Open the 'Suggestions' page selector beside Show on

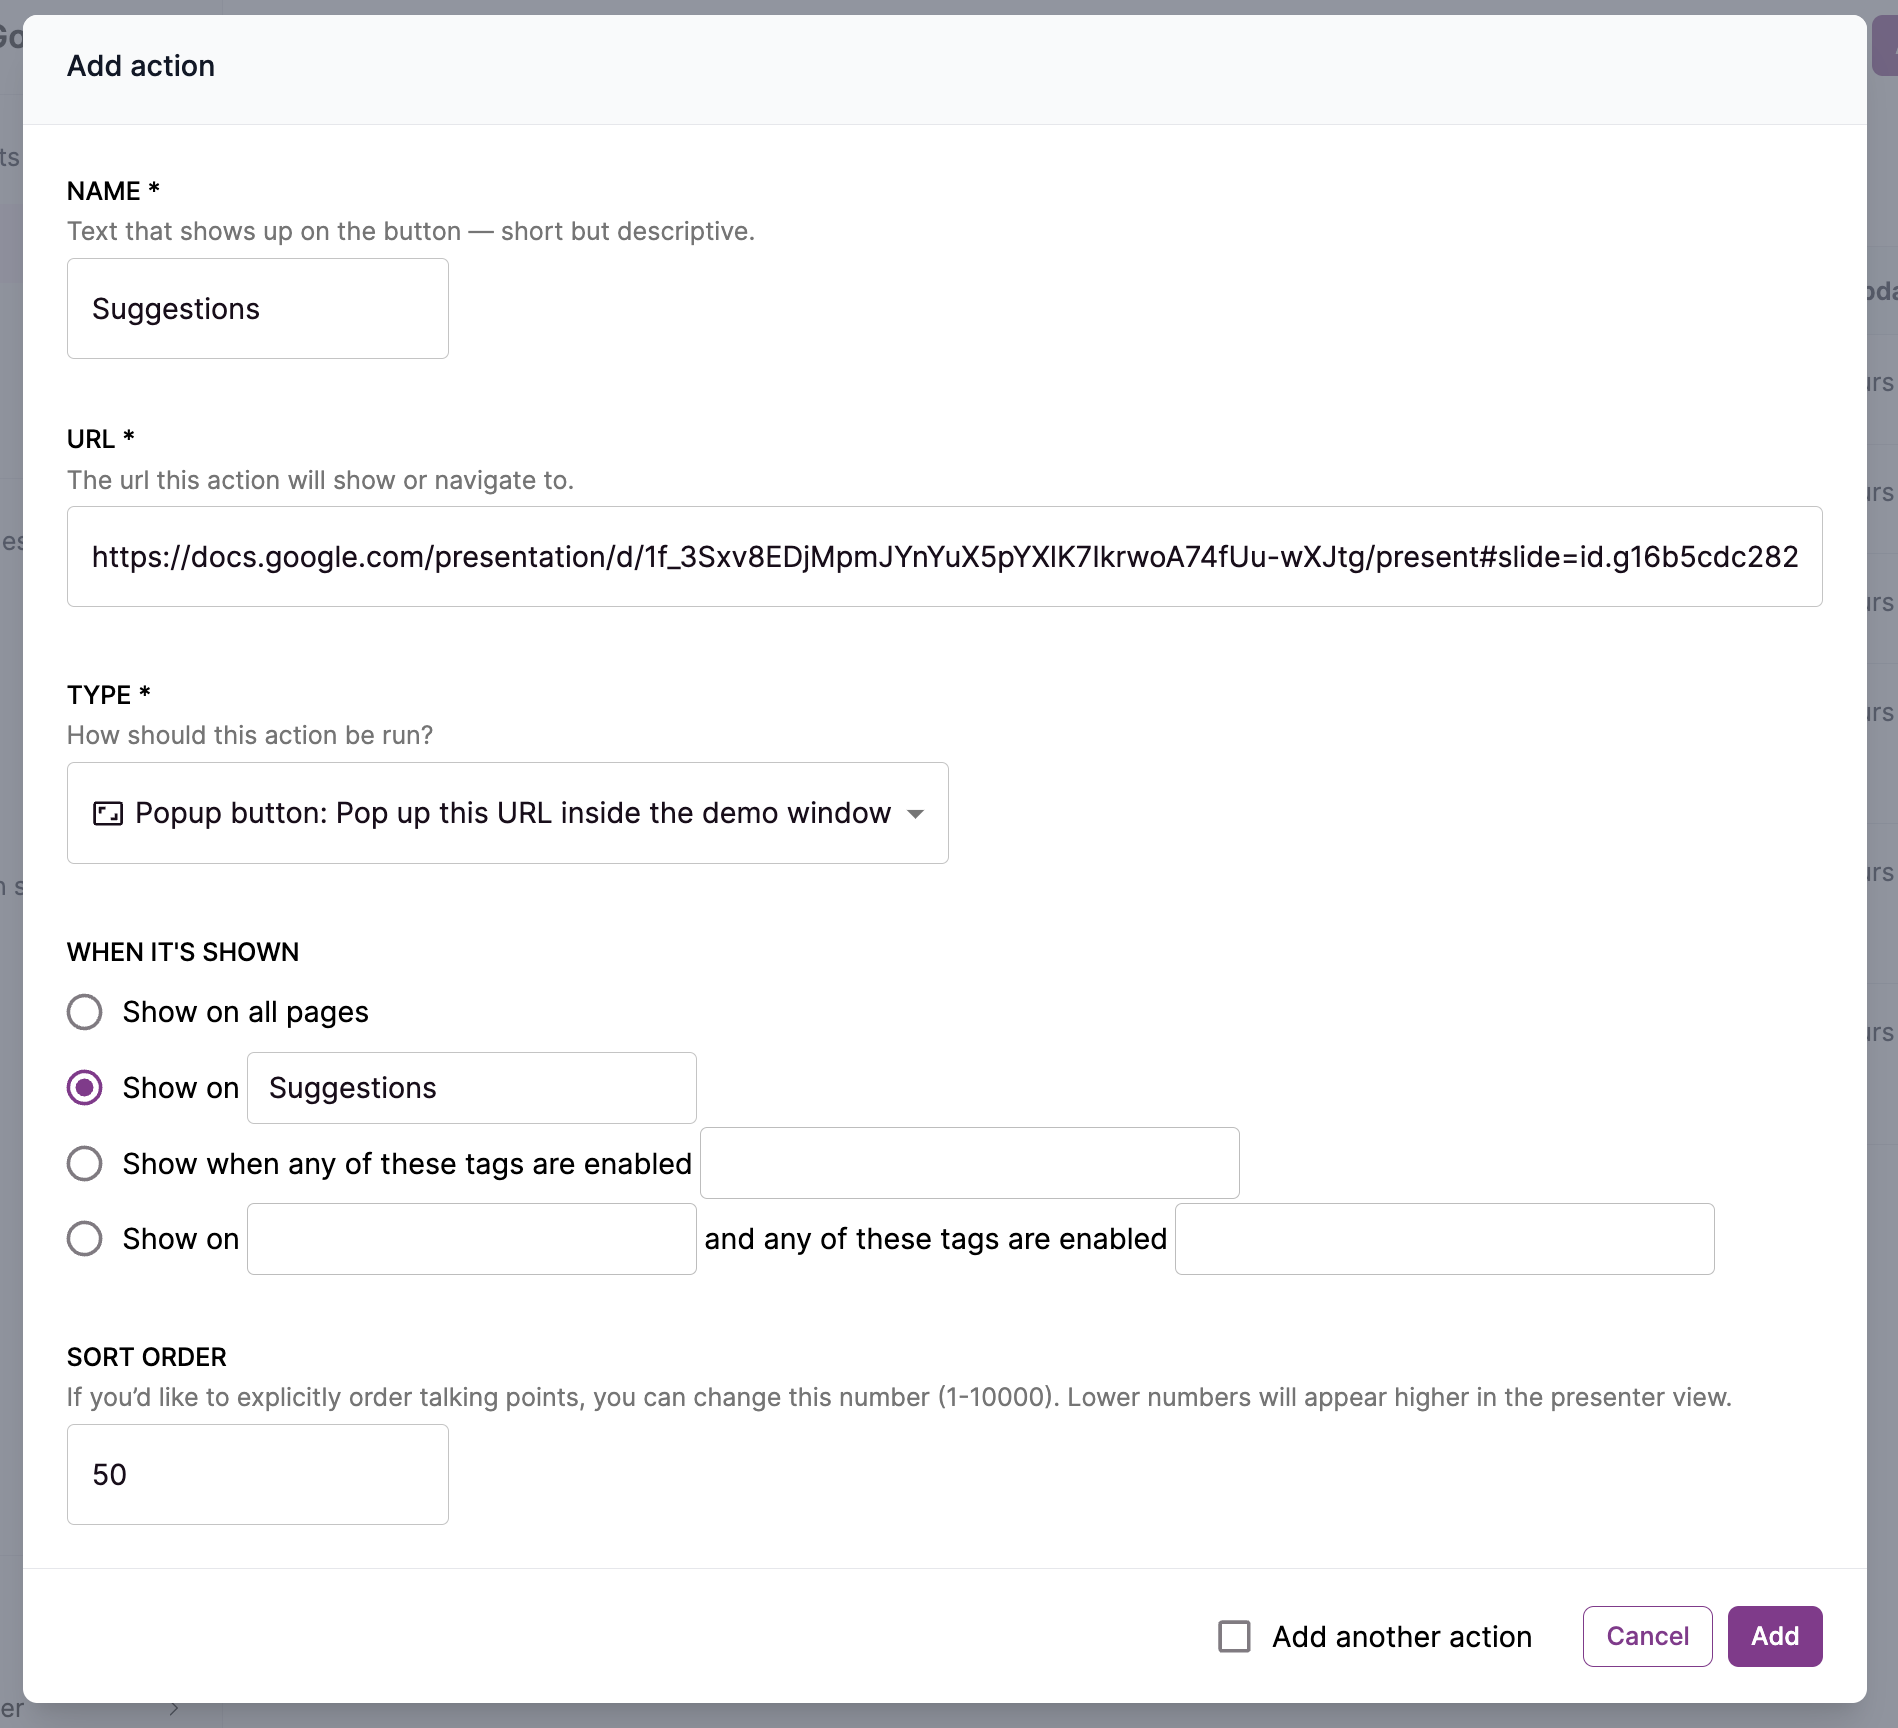pos(471,1088)
